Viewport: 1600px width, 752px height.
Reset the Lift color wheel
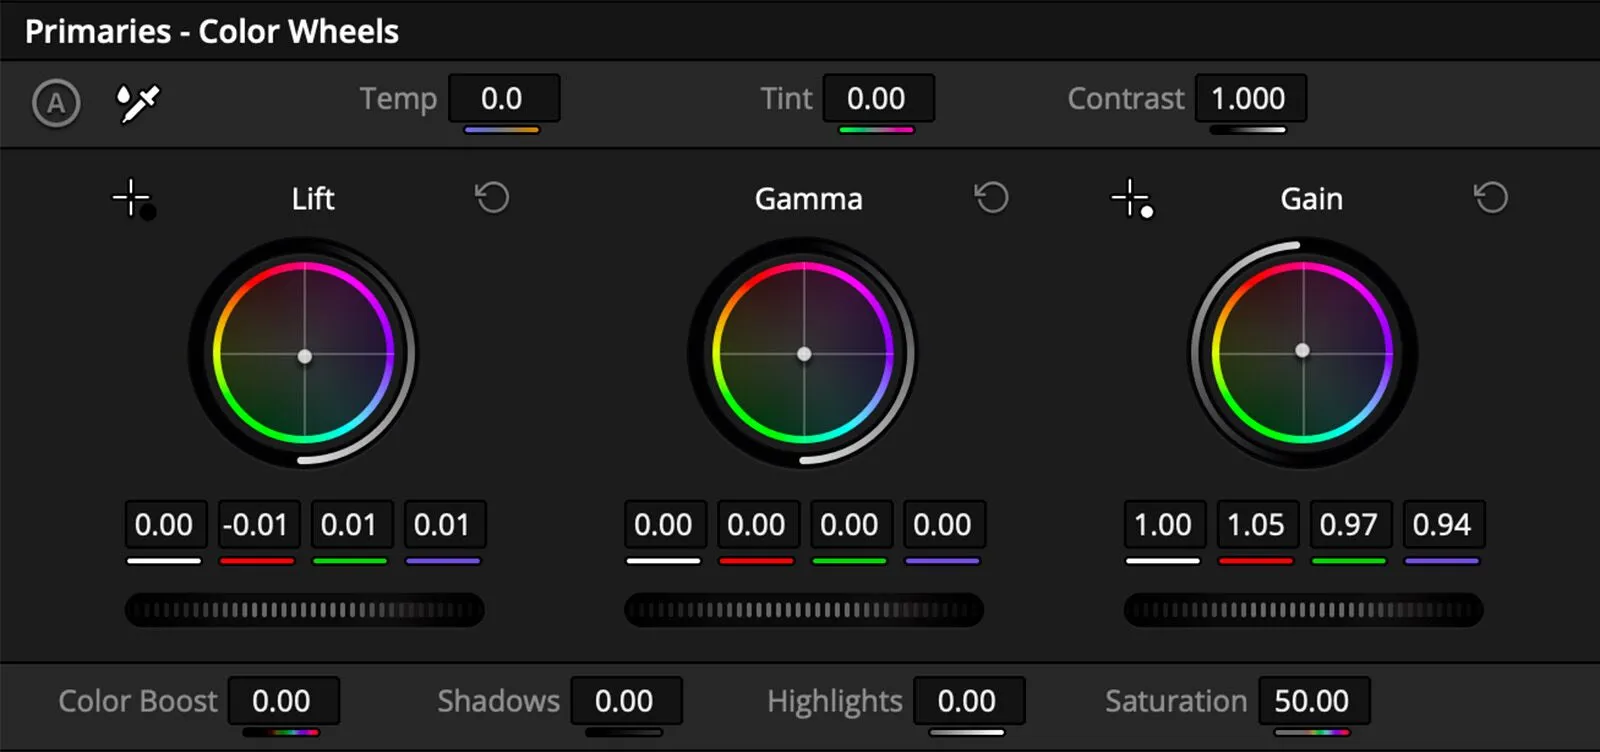492,198
